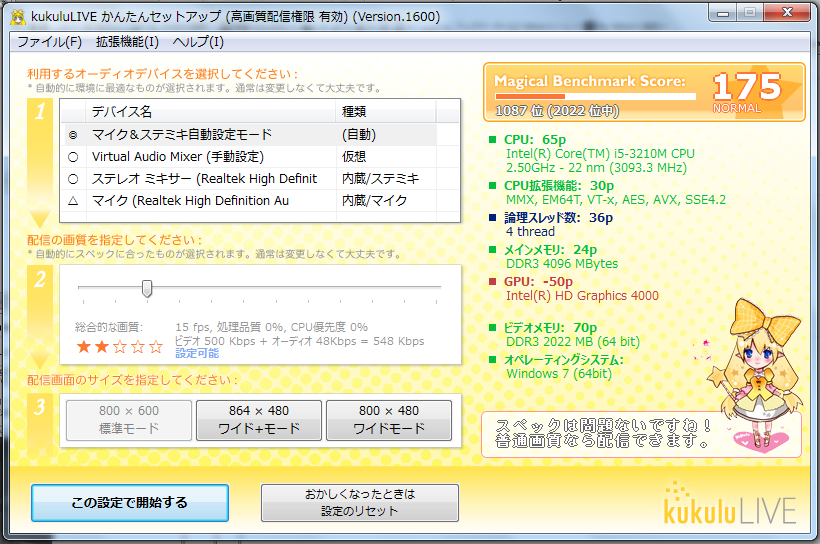Click the yellow step 2 number badge
820x544 pixels.
[x=39, y=279]
